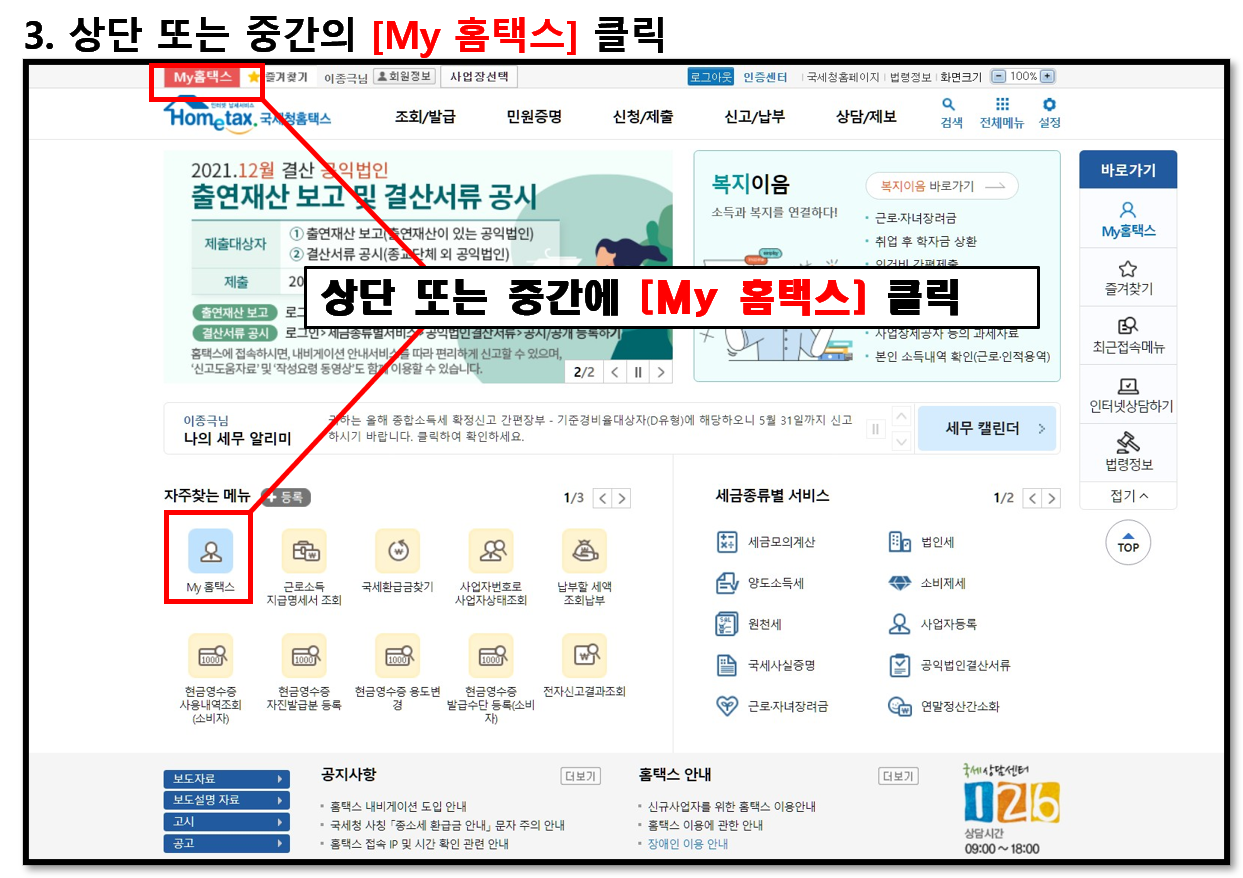
Task: Open 원천세 service
Action: click(749, 624)
